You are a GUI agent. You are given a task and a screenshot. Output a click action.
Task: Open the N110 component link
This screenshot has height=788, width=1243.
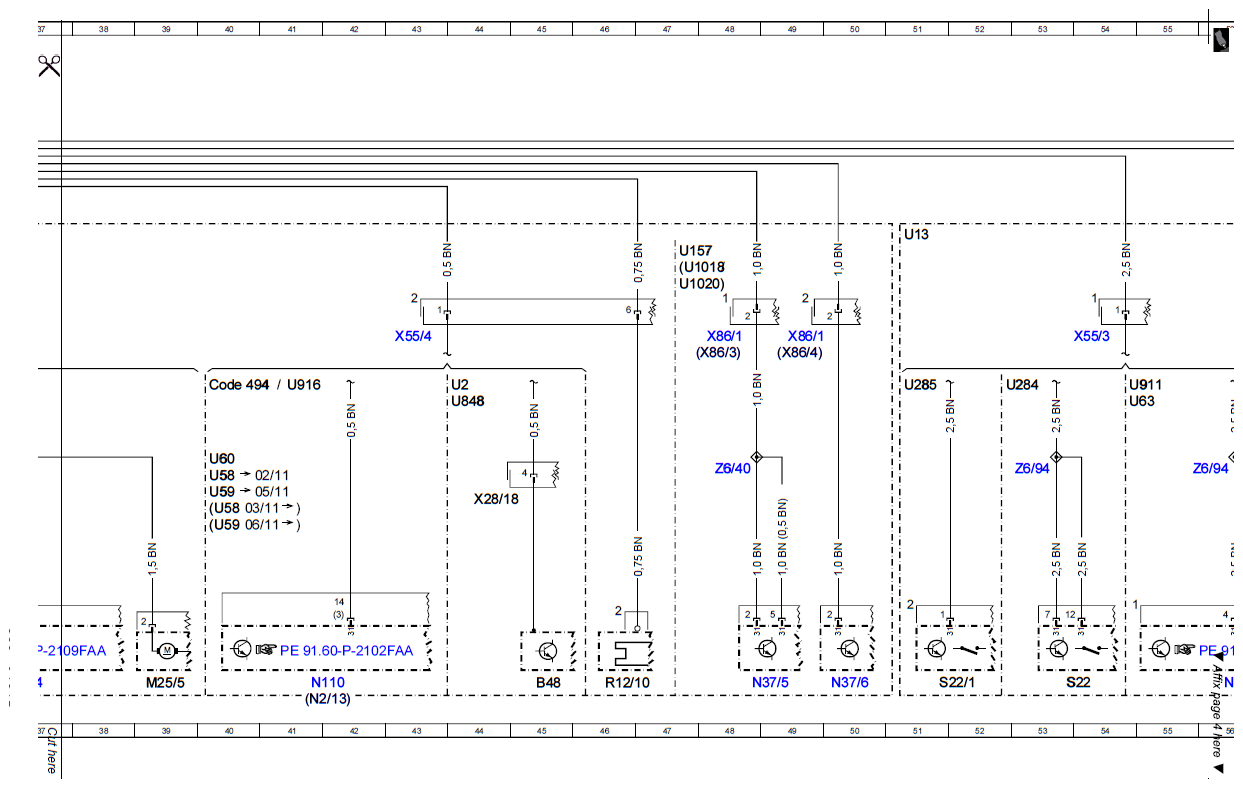(x=328, y=683)
